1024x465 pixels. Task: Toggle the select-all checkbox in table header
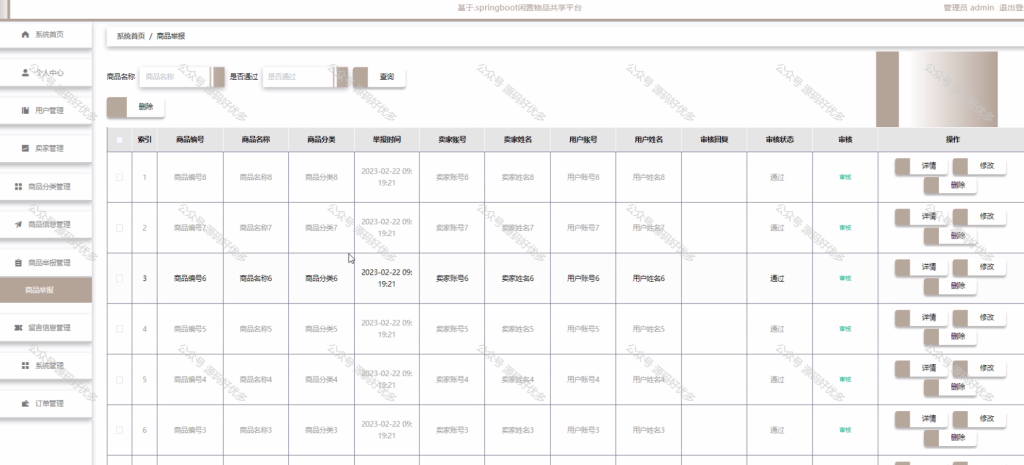click(x=119, y=139)
